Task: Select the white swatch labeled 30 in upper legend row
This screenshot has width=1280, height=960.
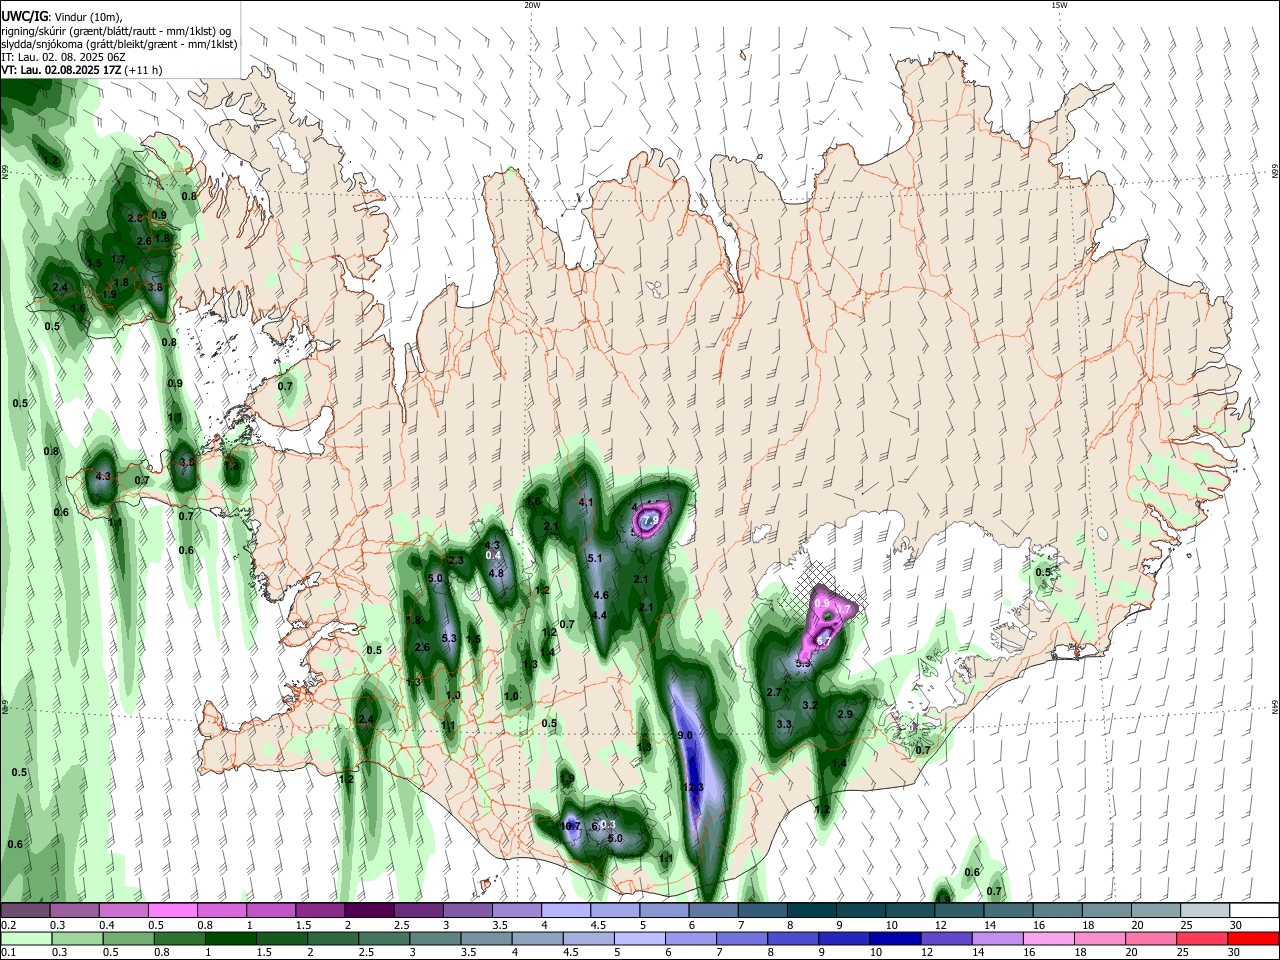Action: click(1254, 911)
